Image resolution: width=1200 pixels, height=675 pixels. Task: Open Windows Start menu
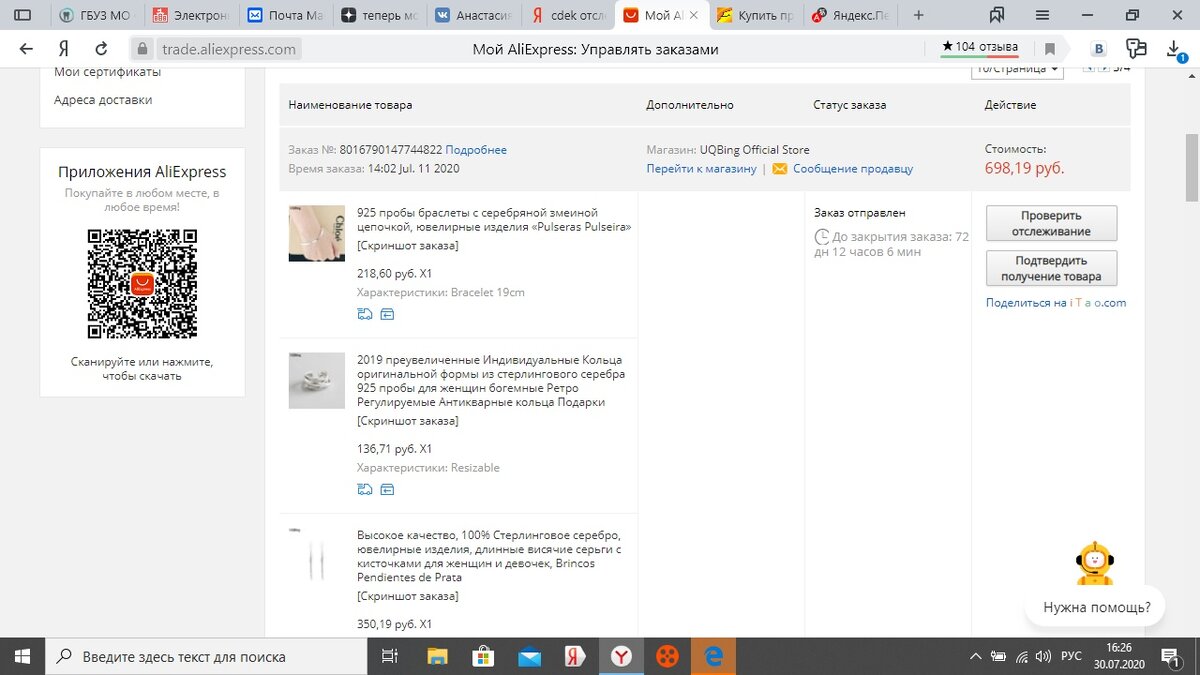click(22, 656)
